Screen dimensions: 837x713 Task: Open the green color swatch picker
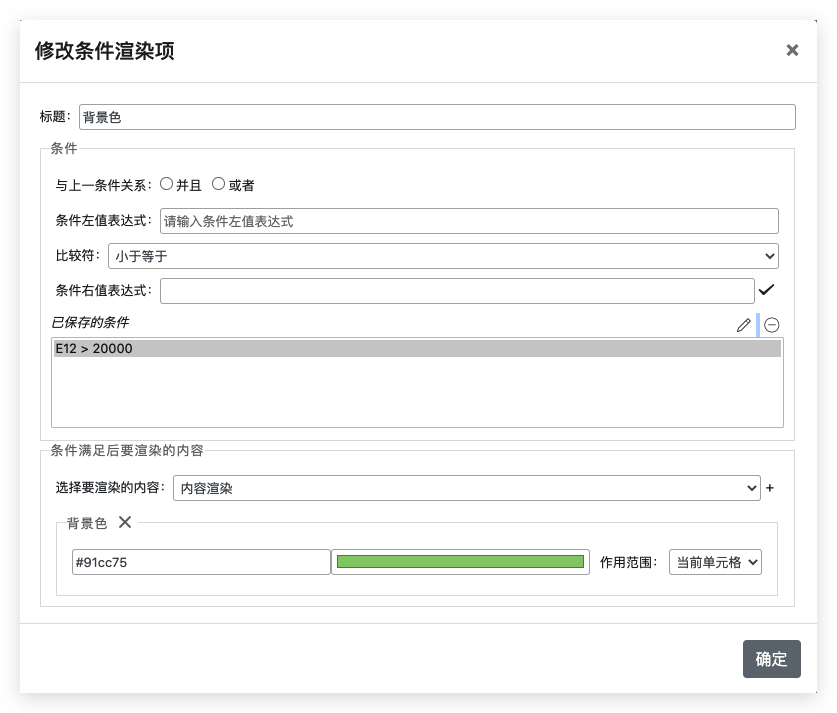pyautogui.click(x=460, y=562)
